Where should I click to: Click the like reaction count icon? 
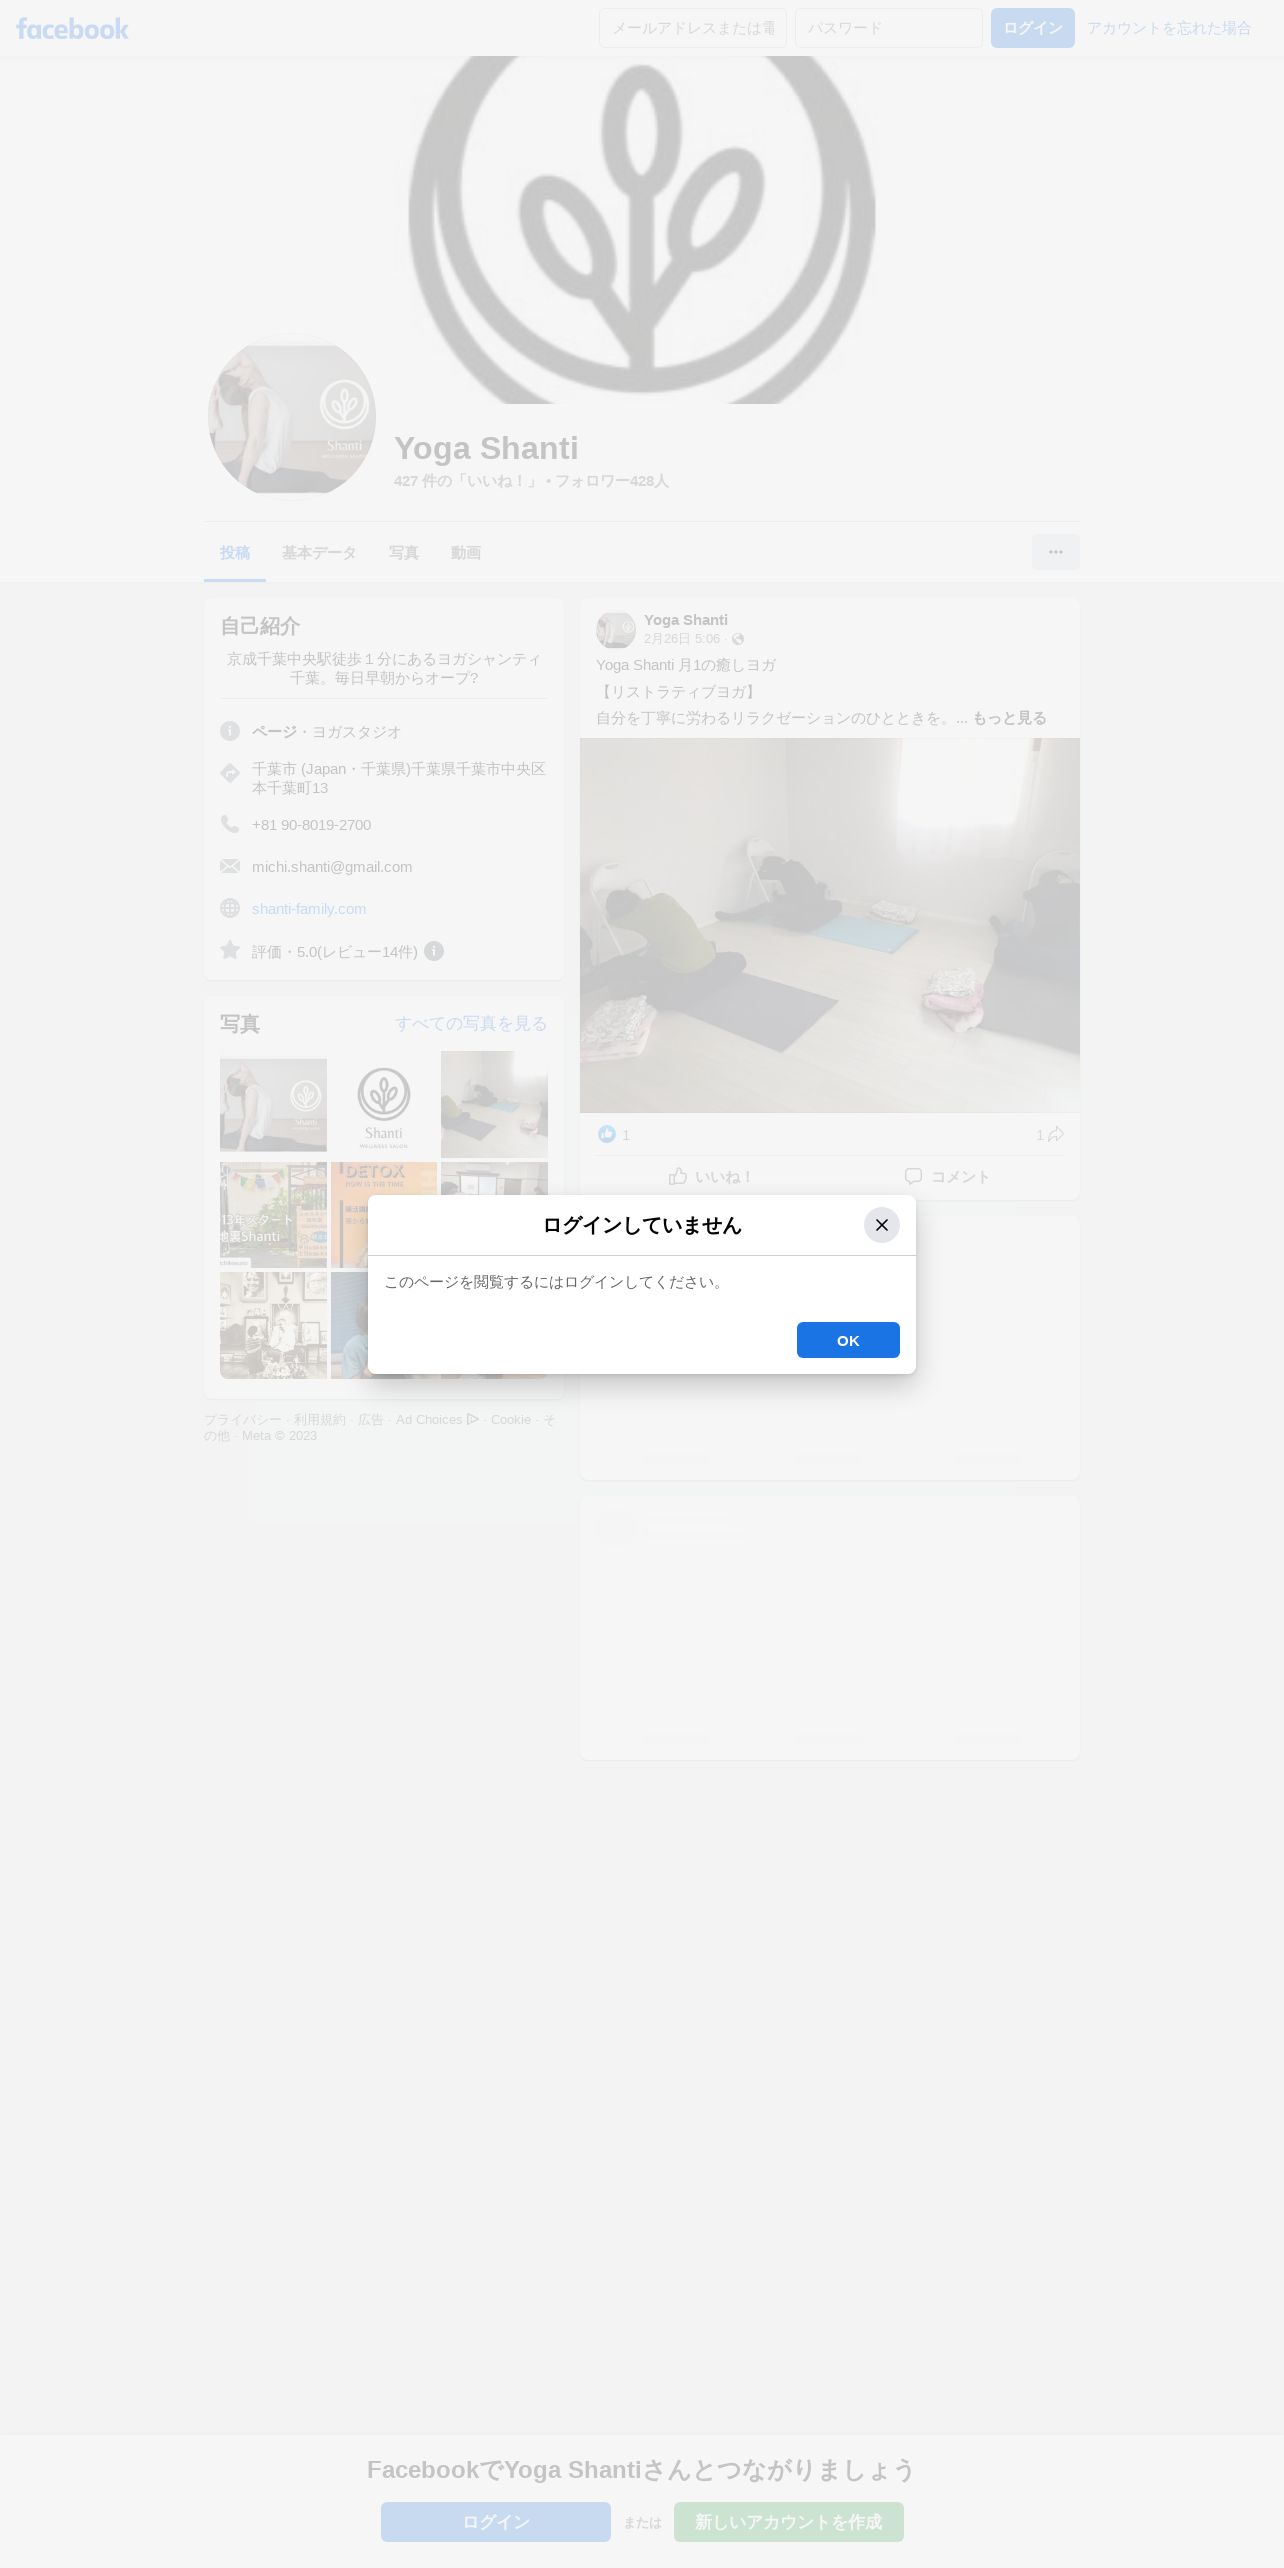click(x=607, y=1134)
